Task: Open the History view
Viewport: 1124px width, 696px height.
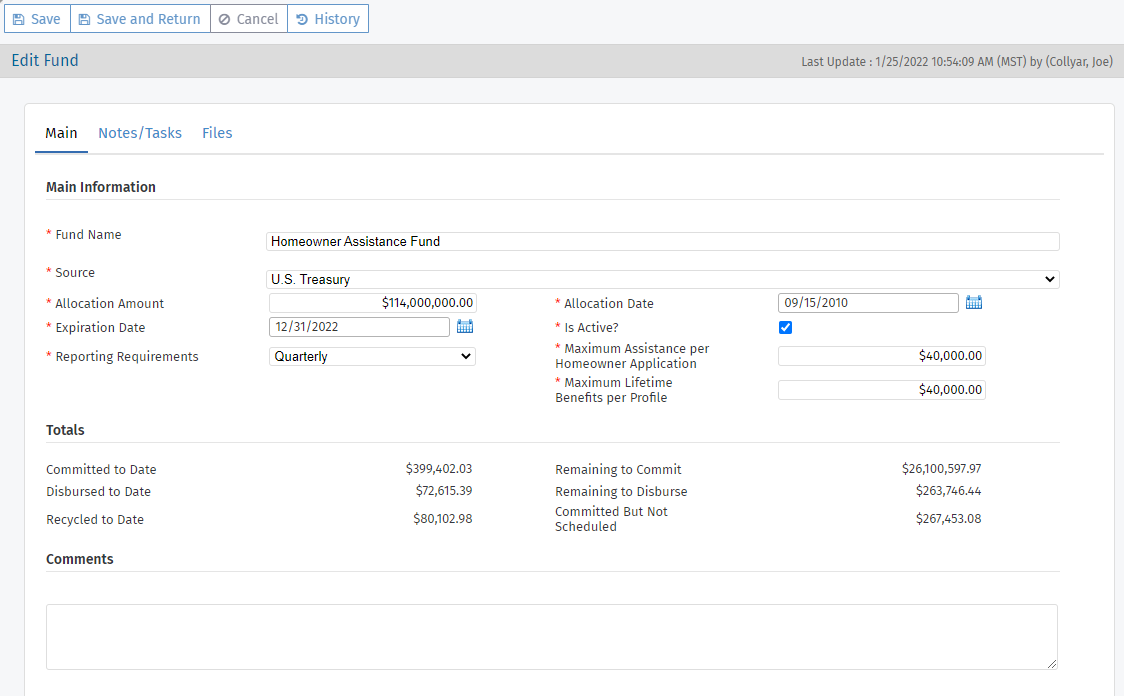Action: pyautogui.click(x=328, y=19)
